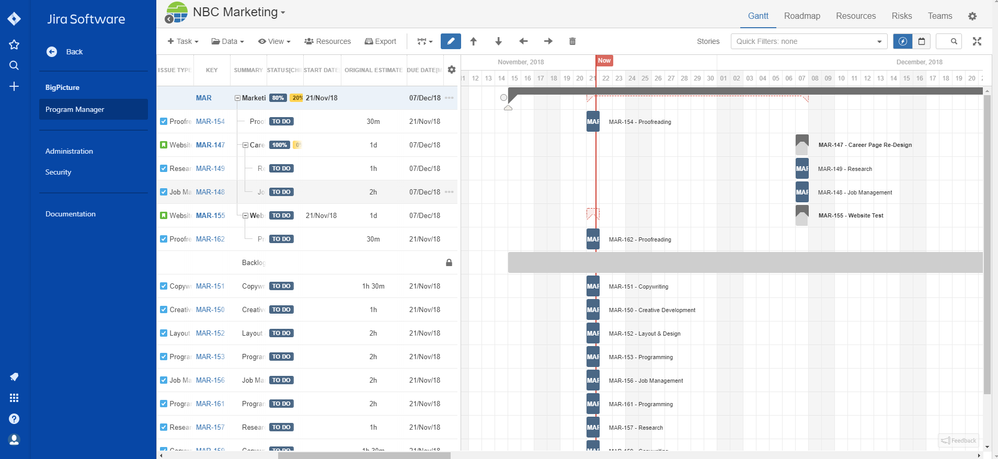
Task: Open program settings gear next to Teams
Action: (x=973, y=17)
